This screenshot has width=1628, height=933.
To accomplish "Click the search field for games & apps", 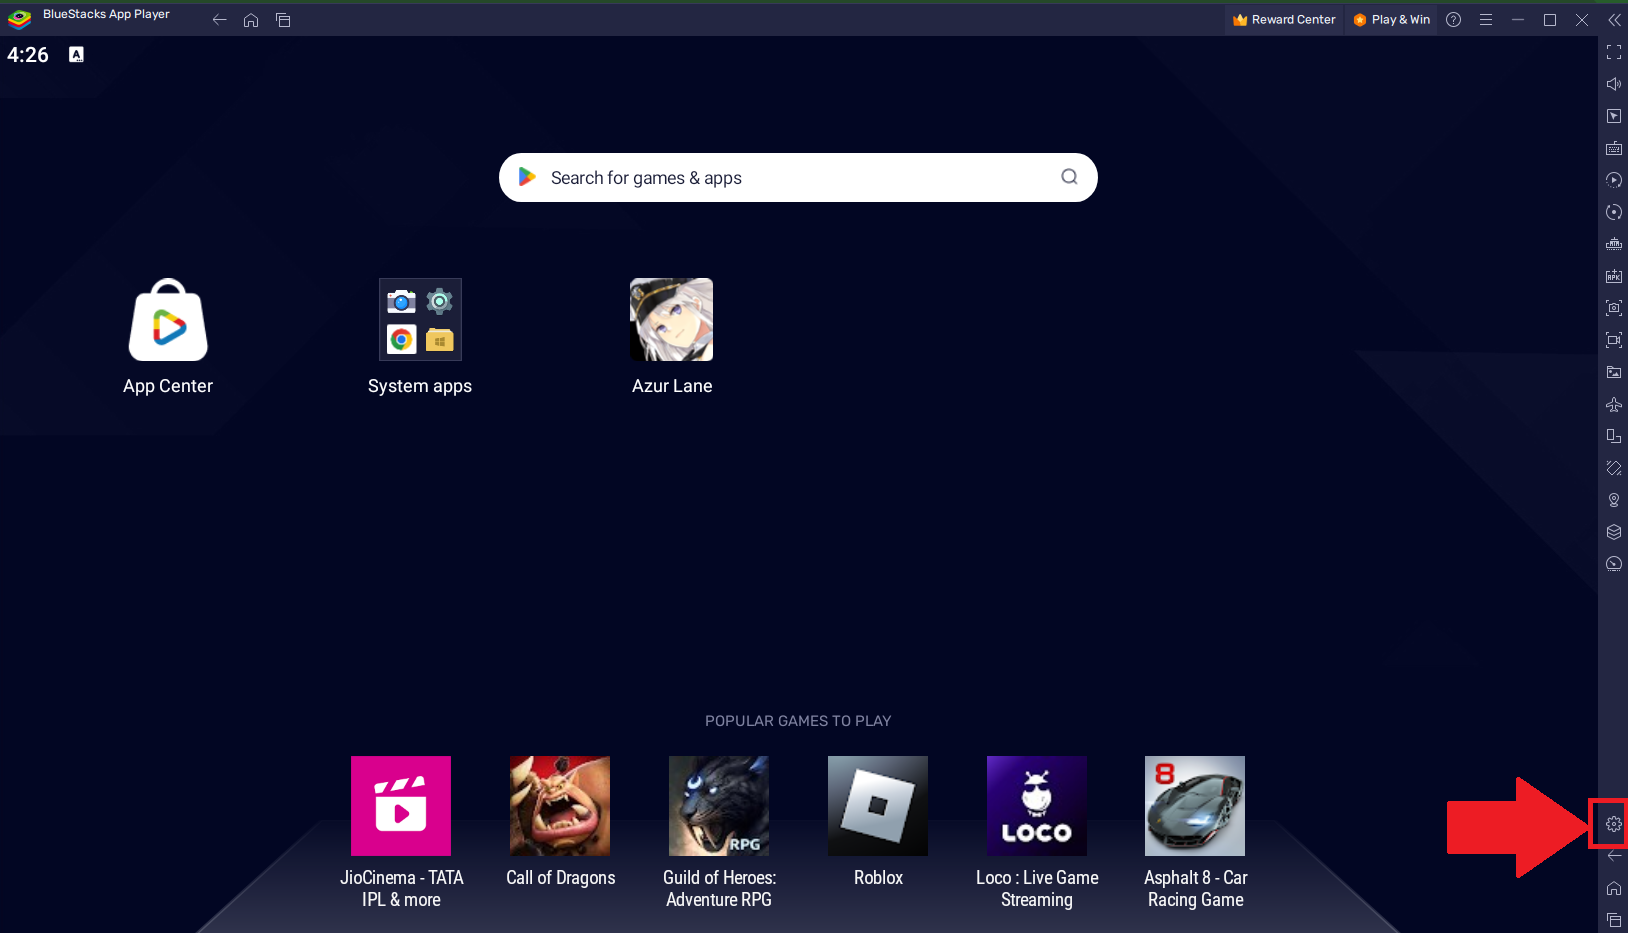I will coord(798,178).
